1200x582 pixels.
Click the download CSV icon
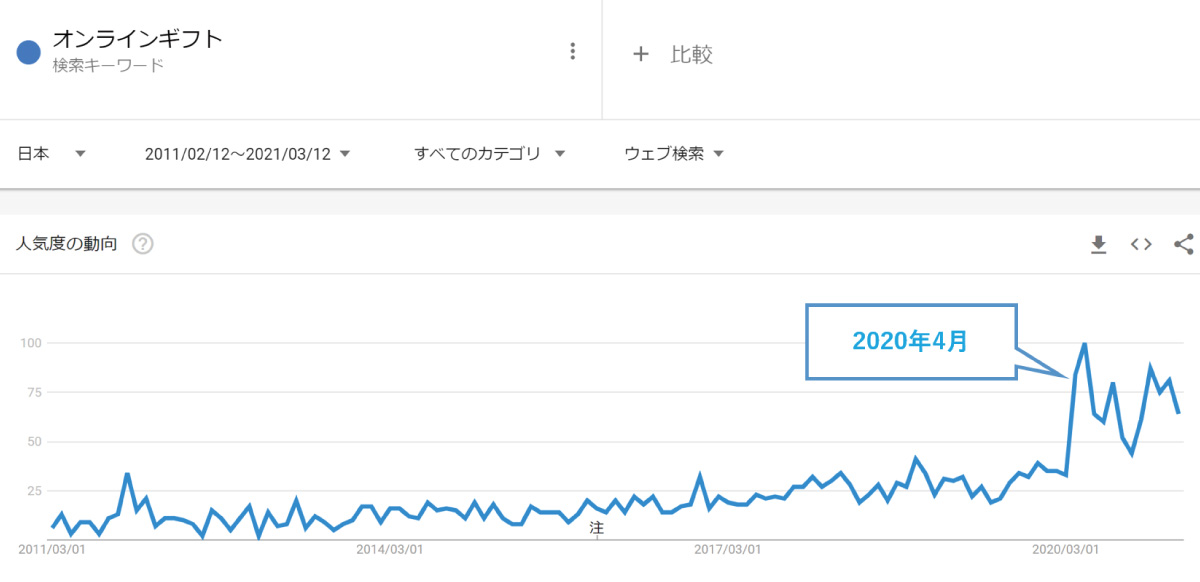point(1099,244)
